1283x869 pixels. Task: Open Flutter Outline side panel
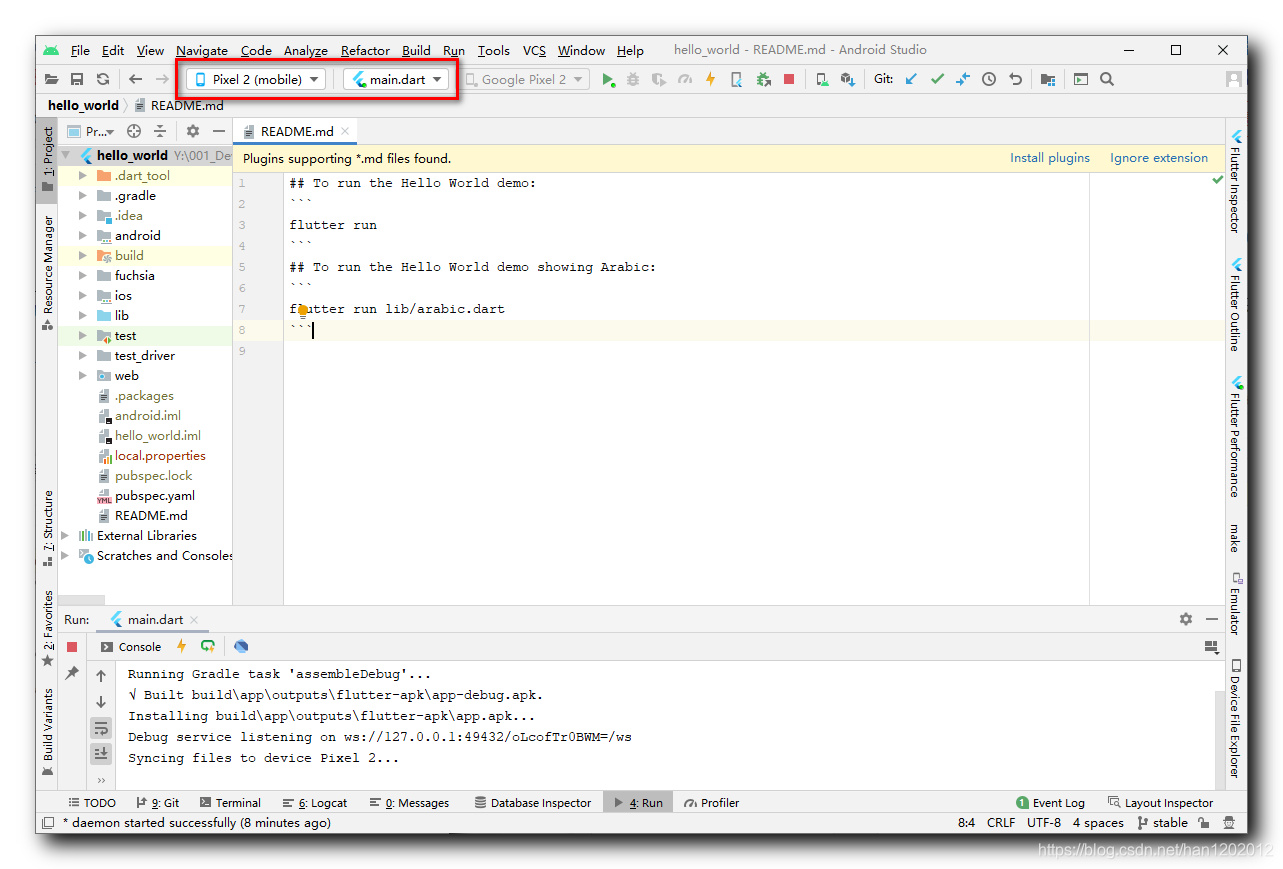[x=1236, y=304]
